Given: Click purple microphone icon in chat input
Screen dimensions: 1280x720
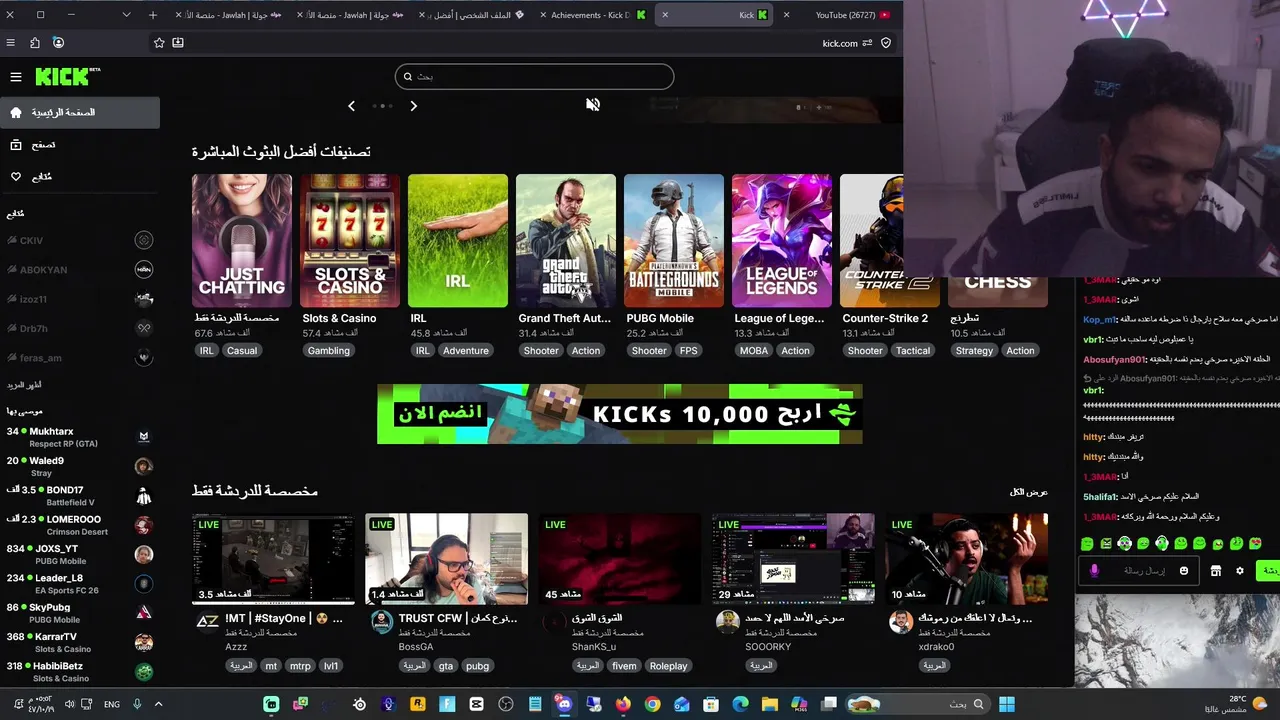Looking at the screenshot, I should 1094,571.
